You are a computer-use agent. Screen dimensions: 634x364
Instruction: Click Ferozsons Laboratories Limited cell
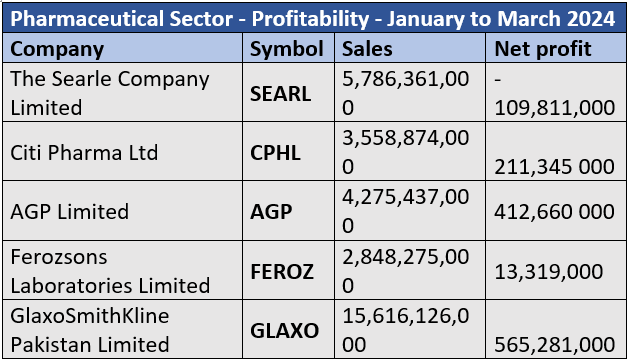coord(123,271)
